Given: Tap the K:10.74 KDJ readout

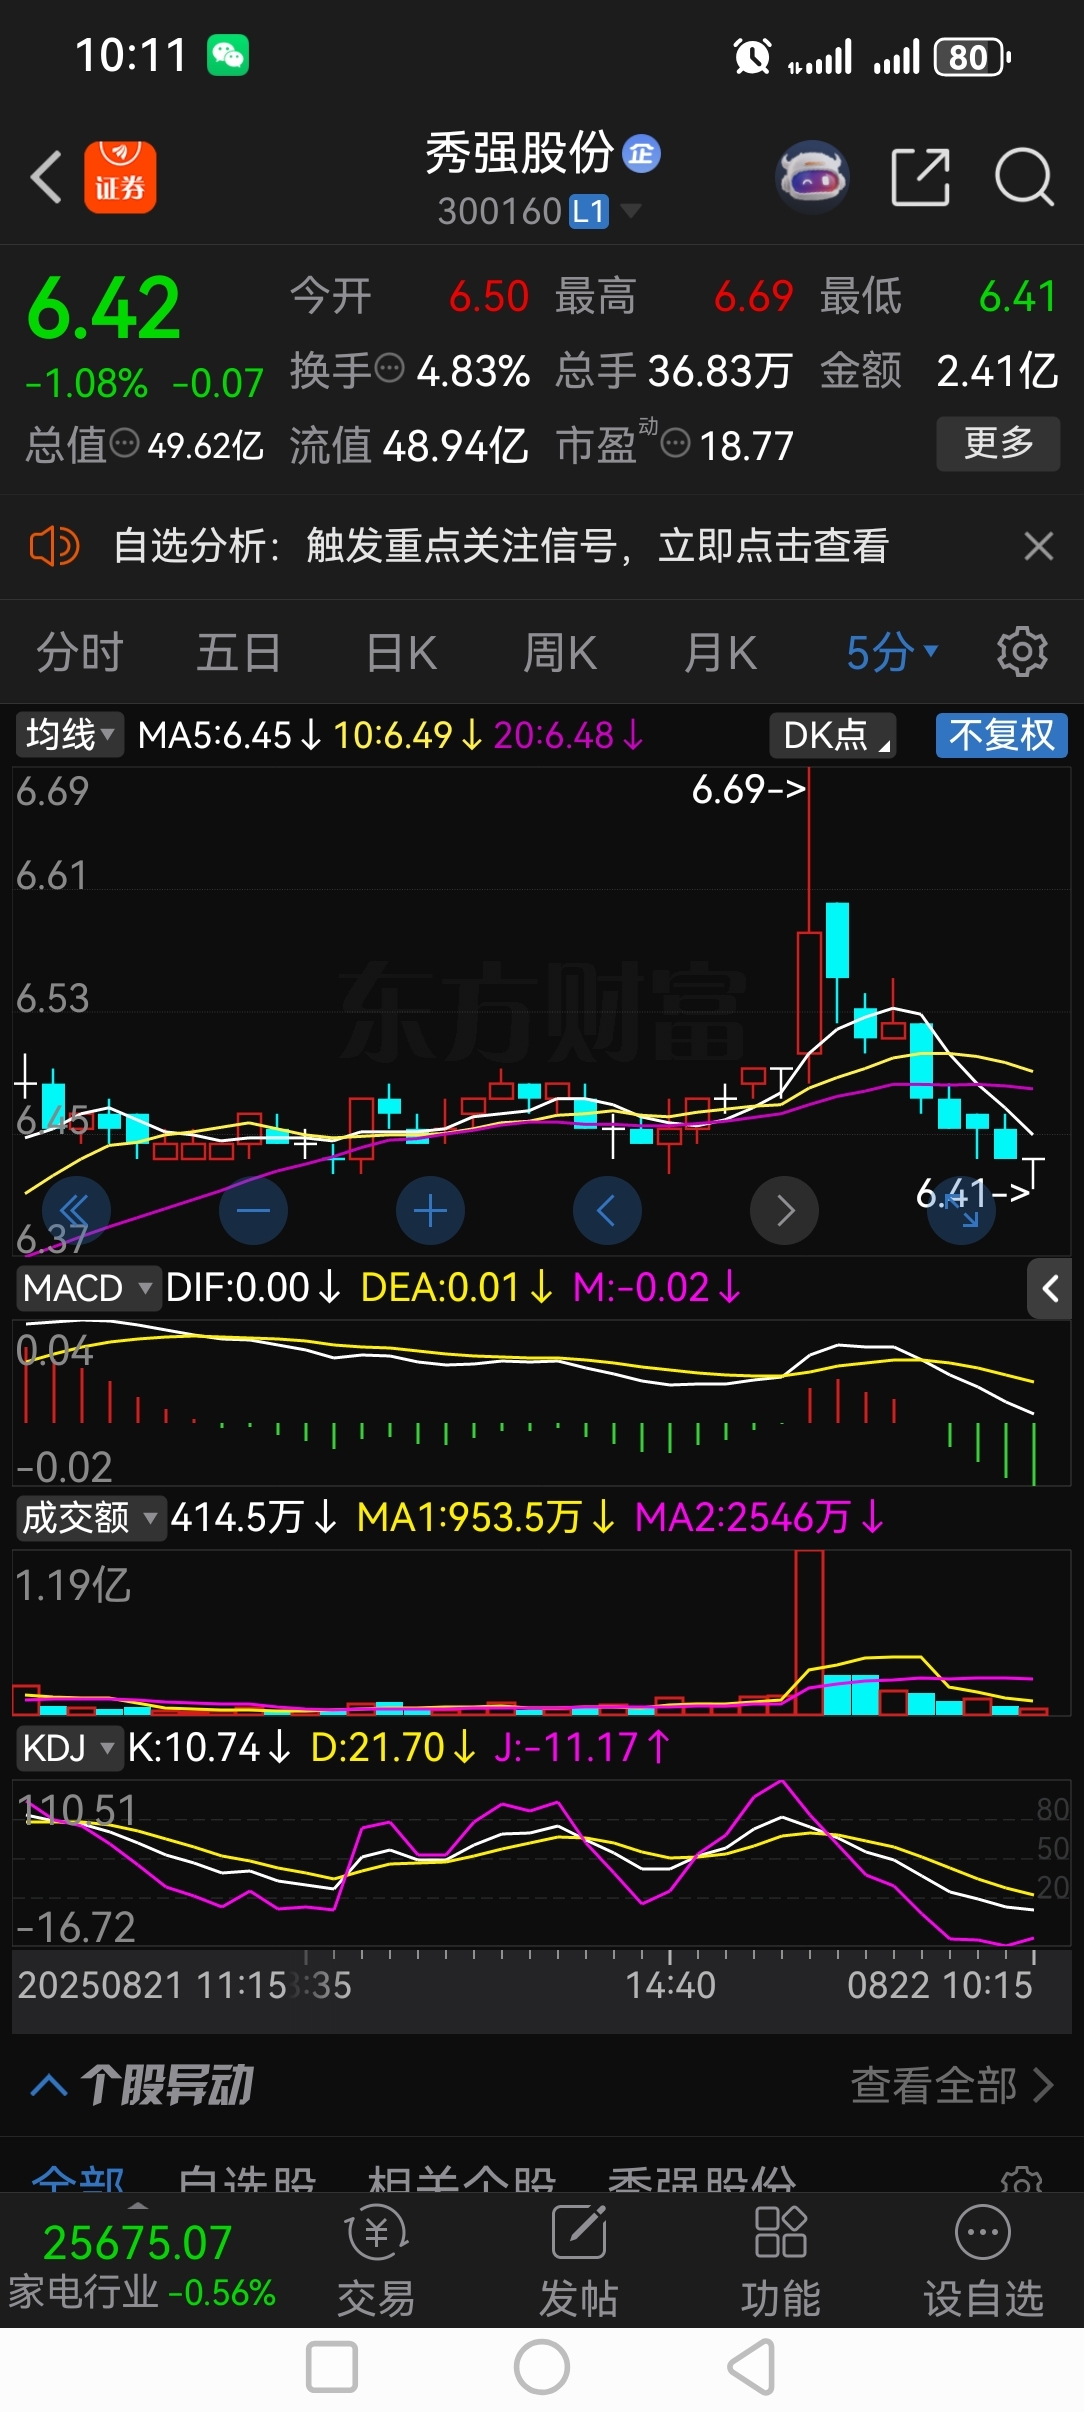Looking at the screenshot, I should coord(209,1747).
